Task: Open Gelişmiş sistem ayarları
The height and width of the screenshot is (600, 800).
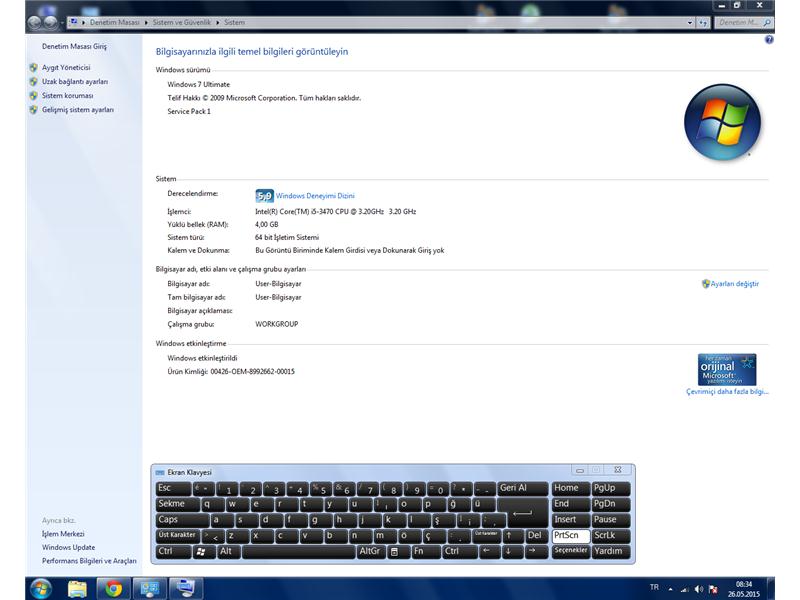Action: point(78,110)
